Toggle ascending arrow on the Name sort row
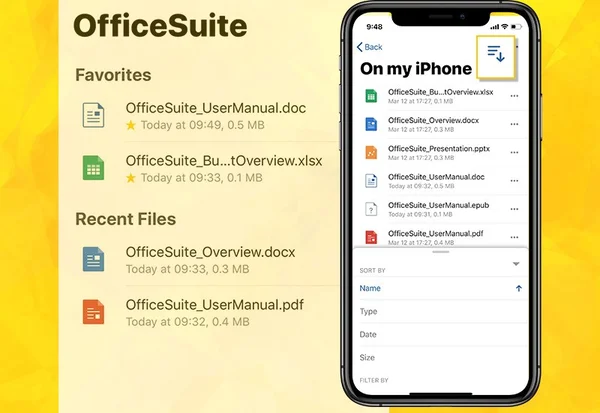The height and width of the screenshot is (413, 600). point(518,289)
